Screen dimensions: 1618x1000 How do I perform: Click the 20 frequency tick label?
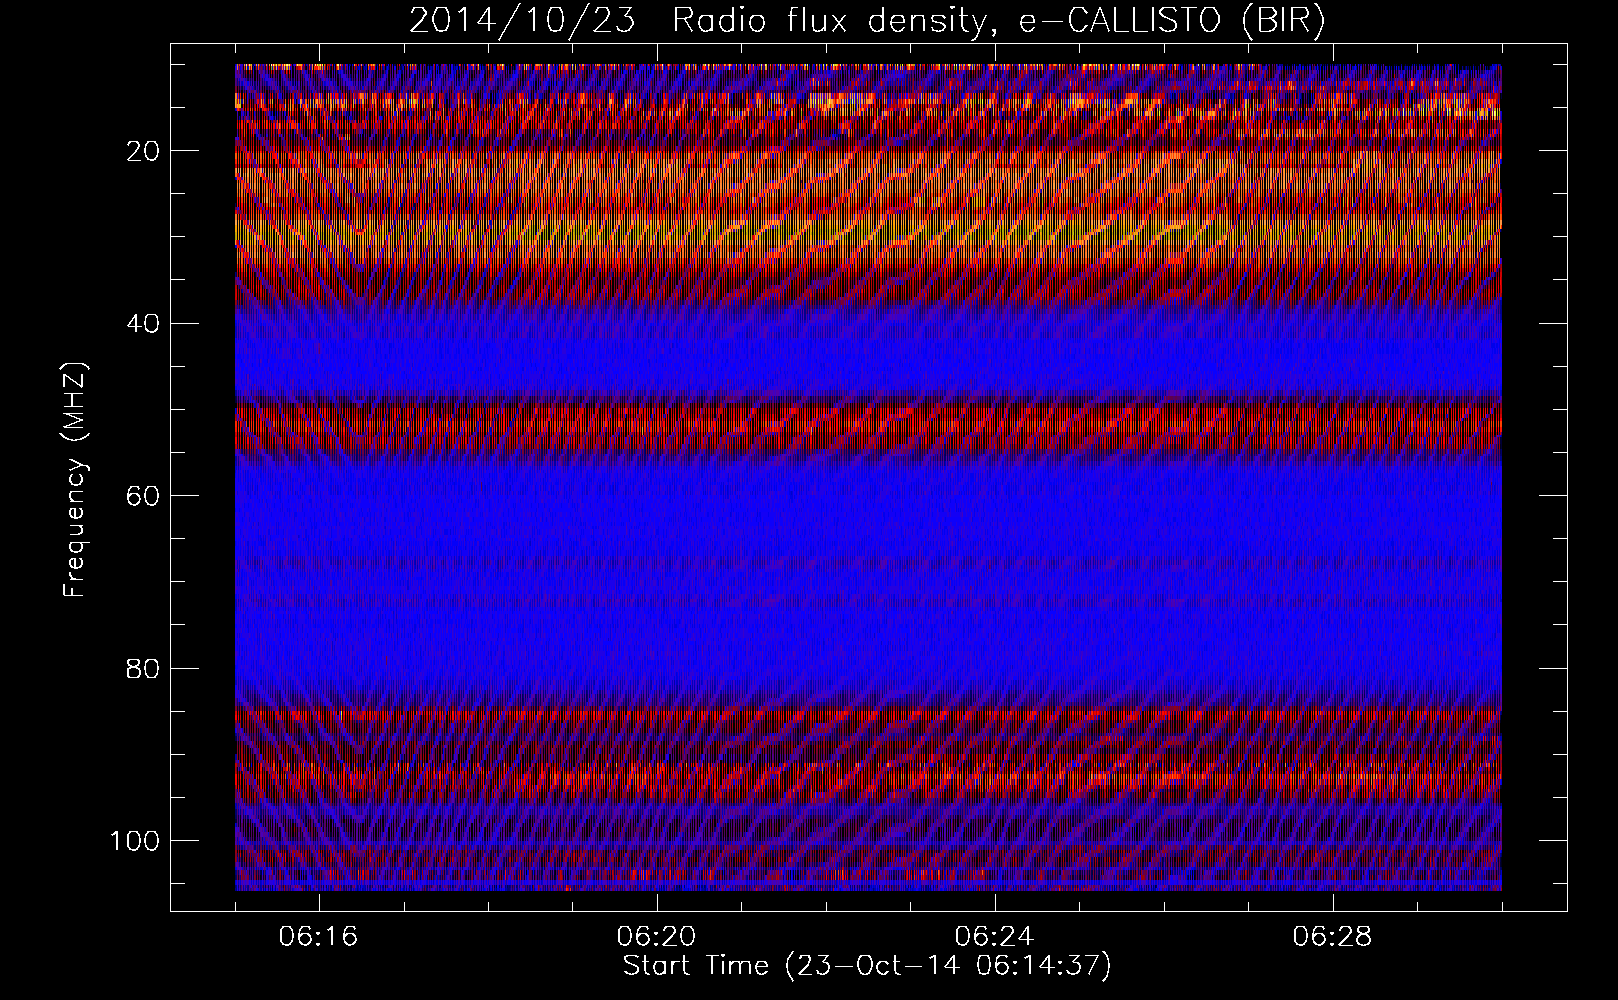(x=142, y=151)
